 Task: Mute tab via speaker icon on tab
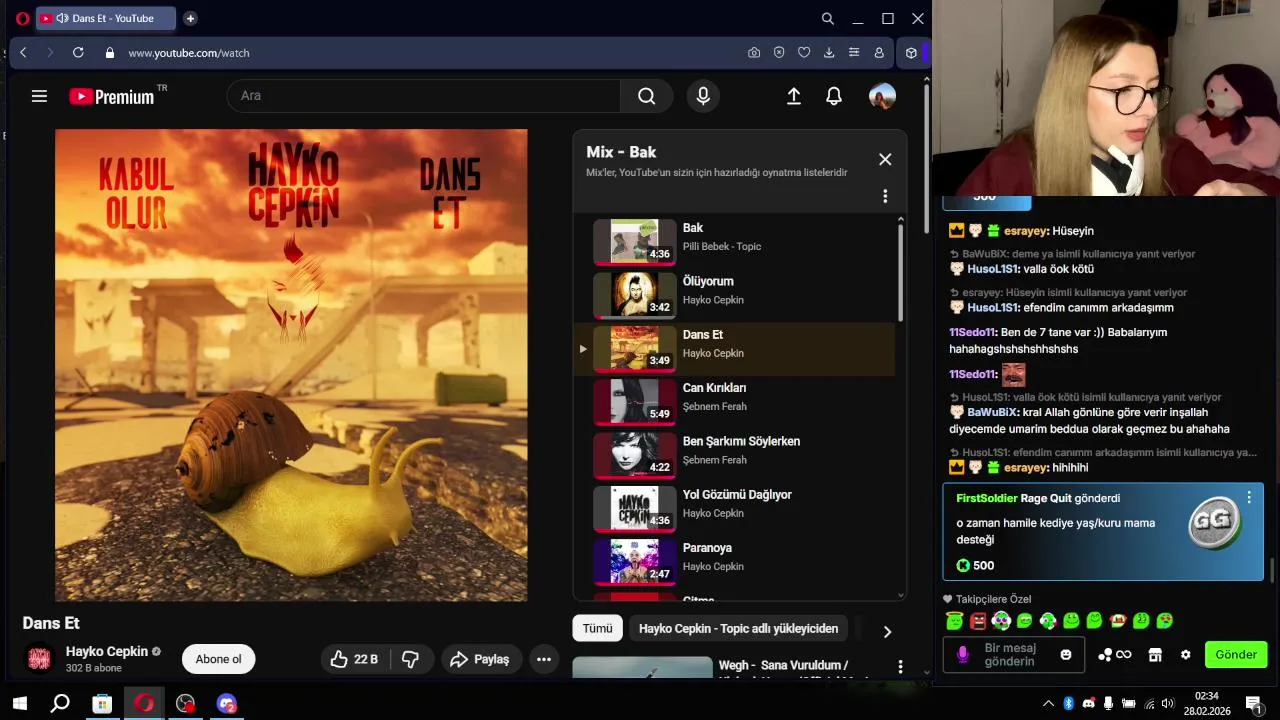pyautogui.click(x=62, y=18)
